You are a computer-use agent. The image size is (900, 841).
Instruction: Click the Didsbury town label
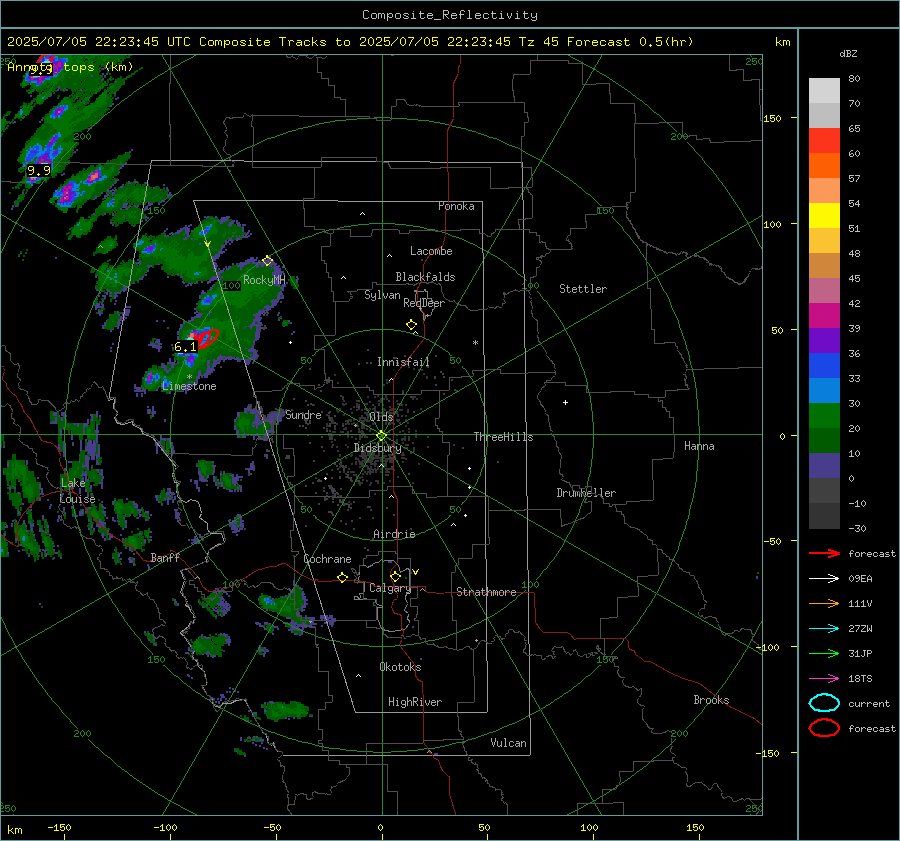pos(377,448)
